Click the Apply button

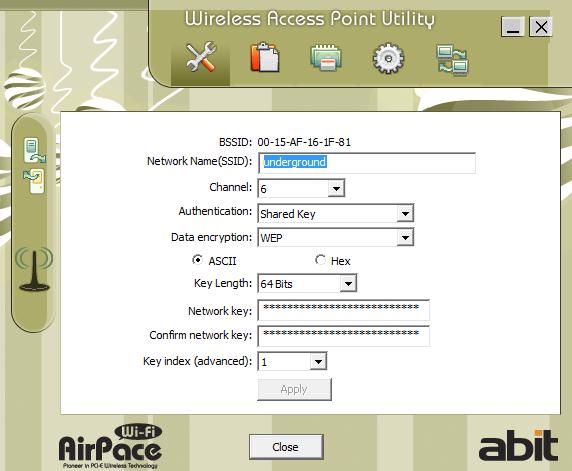pyautogui.click(x=294, y=390)
